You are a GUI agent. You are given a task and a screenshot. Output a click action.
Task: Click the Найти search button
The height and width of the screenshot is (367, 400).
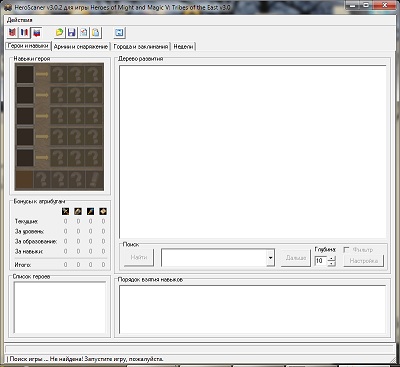click(x=139, y=257)
